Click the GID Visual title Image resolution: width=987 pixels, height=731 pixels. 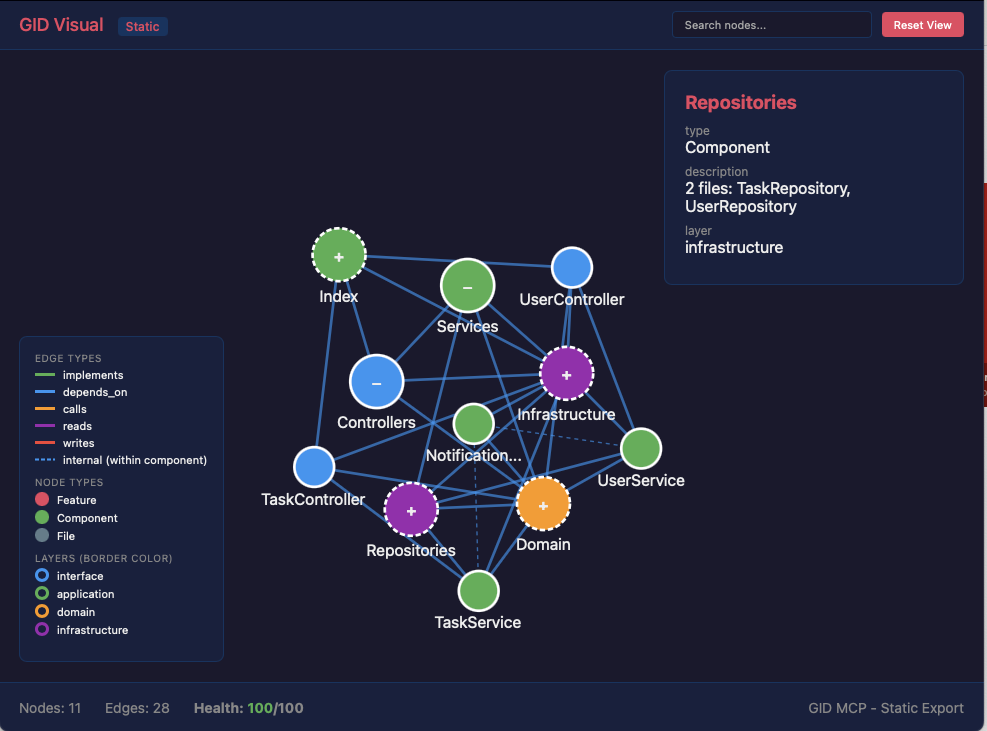click(x=61, y=25)
